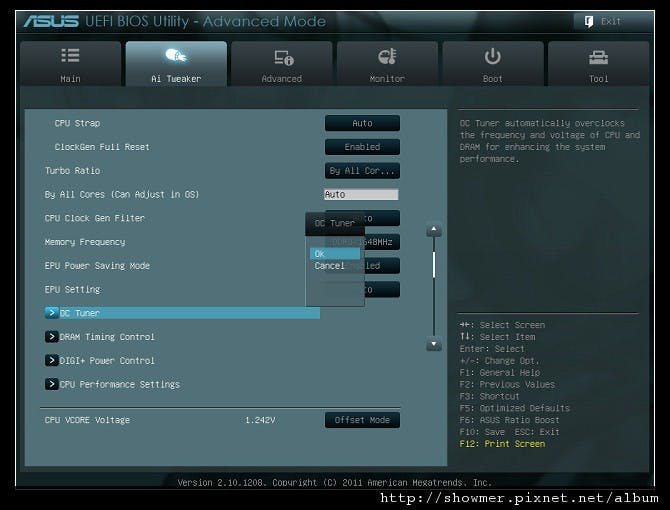Image resolution: width=670 pixels, height=510 pixels.
Task: Switch to the Tool tab
Action: point(598,64)
